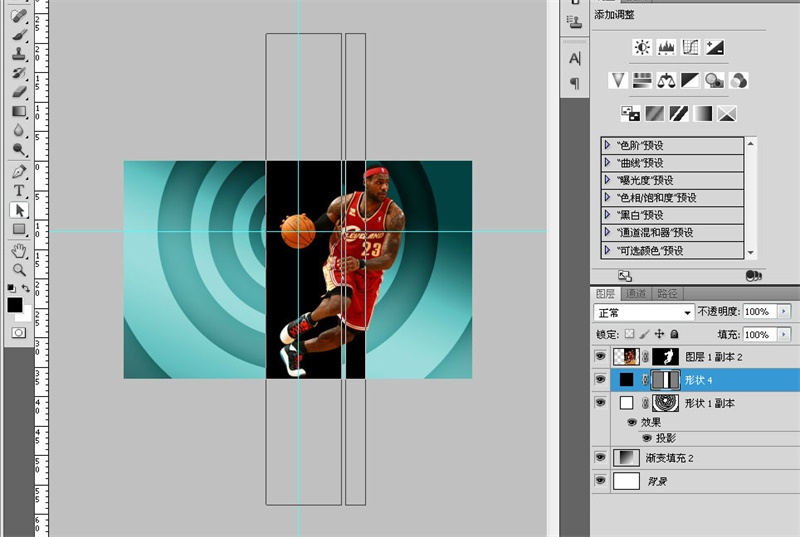Viewport: 800px width, 537px height.
Task: Switch to the 通道 tab
Action: (637, 293)
